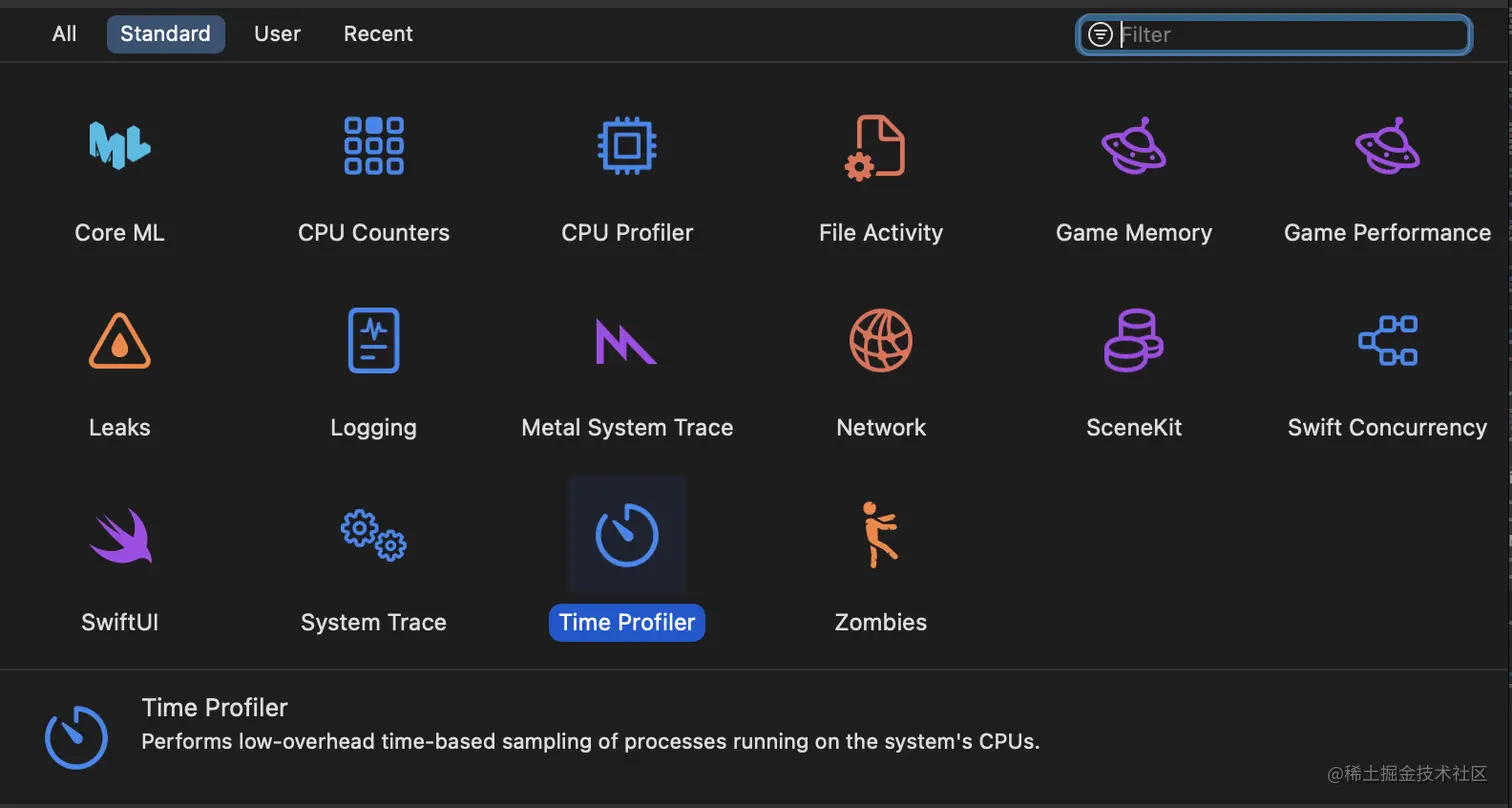Viewport: 1512px width, 808px height.
Task: Click the Game Memory label
Action: 1134,233
